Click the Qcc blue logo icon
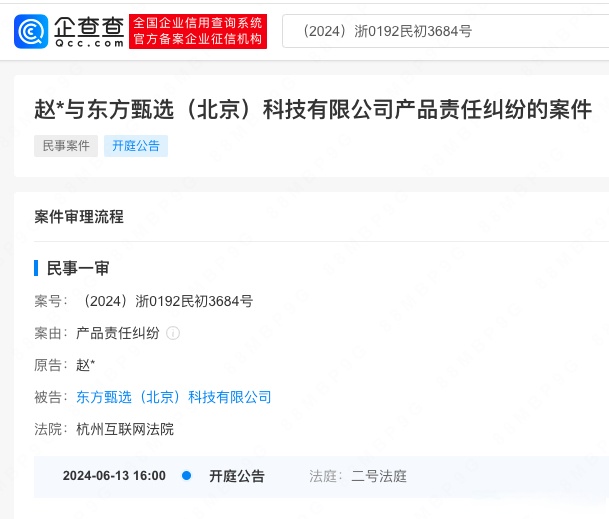 31,31
